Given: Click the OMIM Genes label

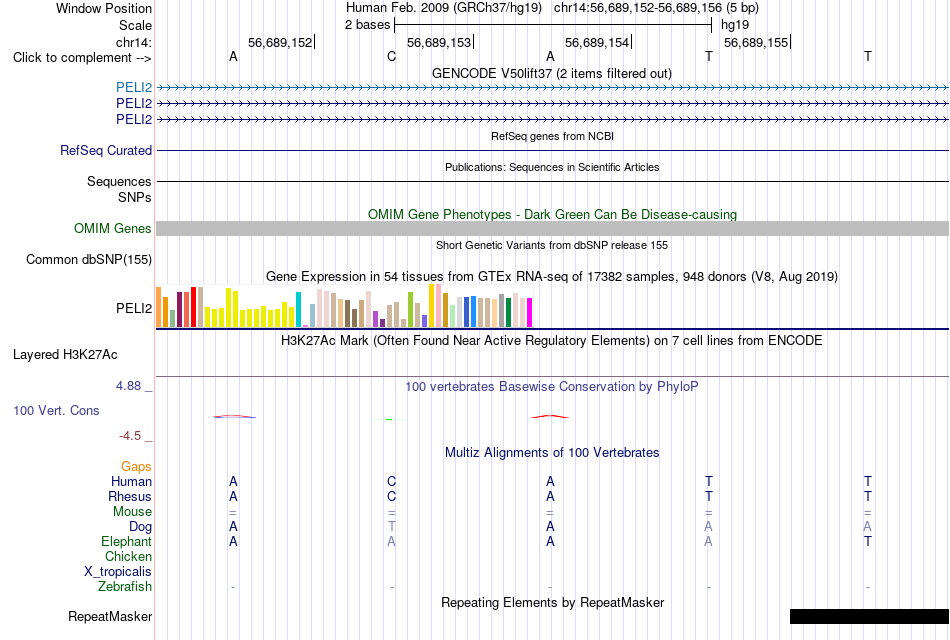Looking at the screenshot, I should (112, 228).
